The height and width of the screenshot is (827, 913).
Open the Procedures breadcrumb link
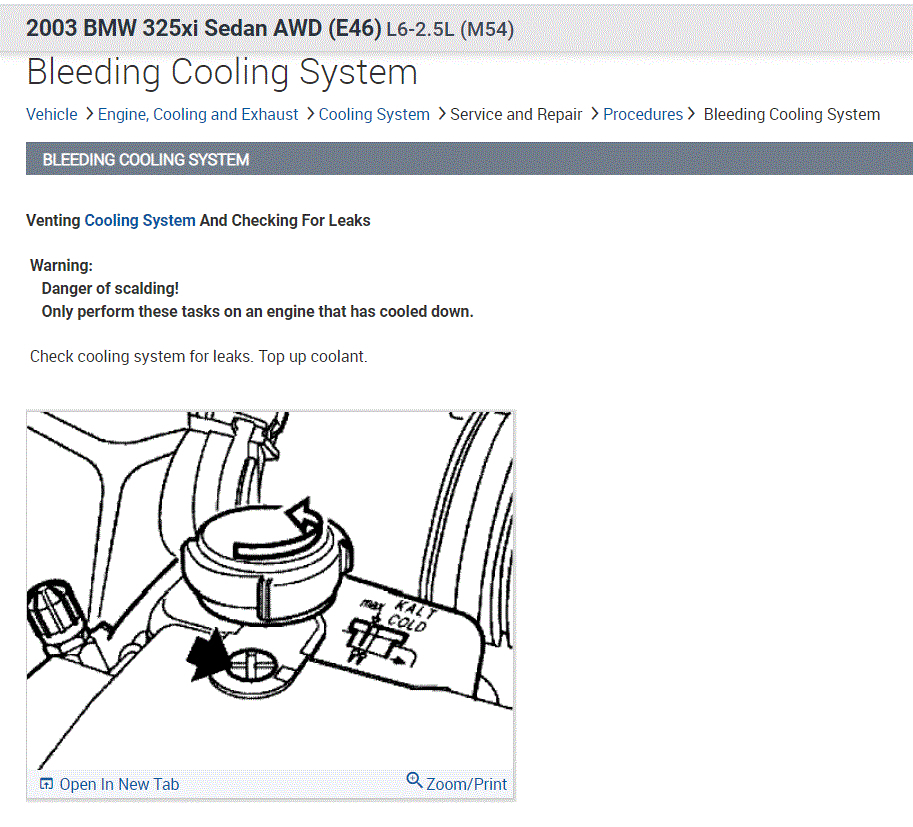[x=643, y=114]
